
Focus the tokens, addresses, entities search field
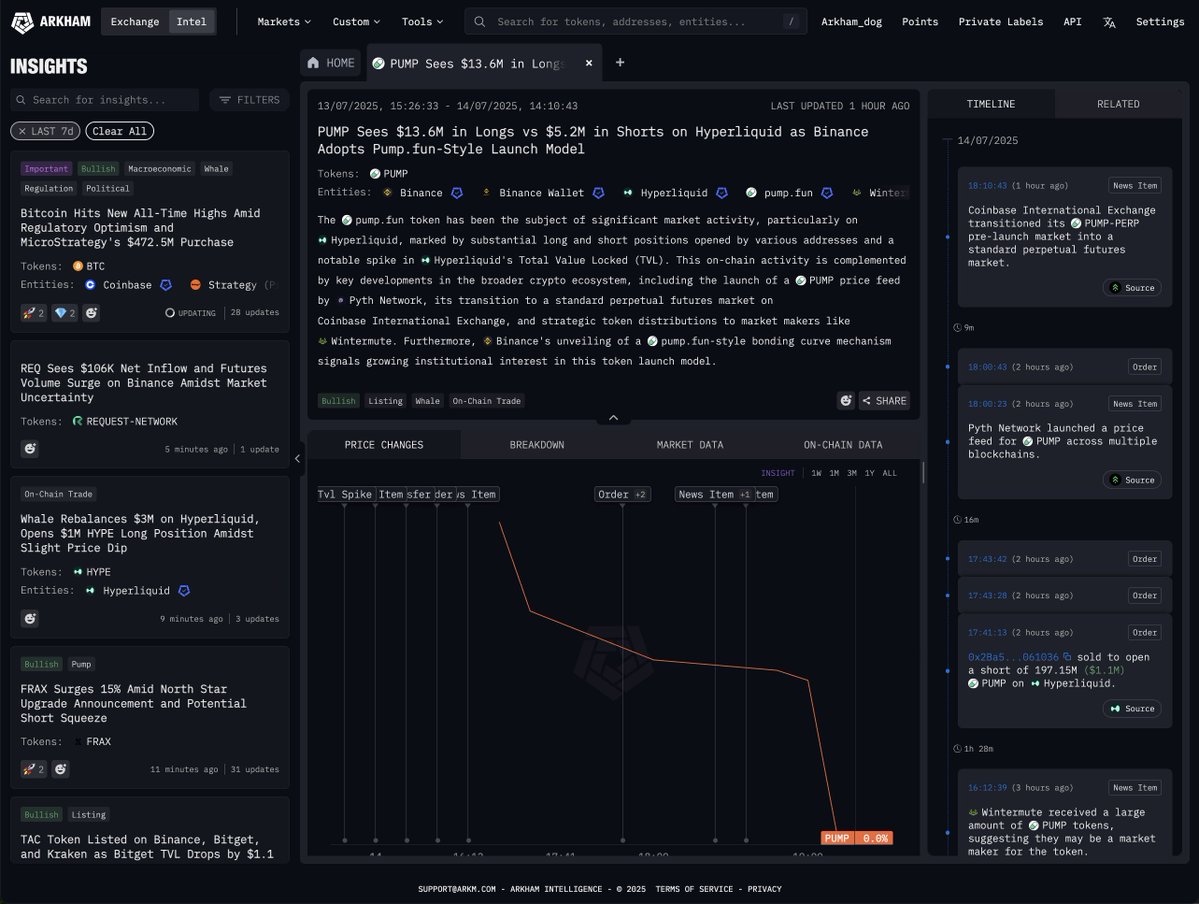coord(635,21)
